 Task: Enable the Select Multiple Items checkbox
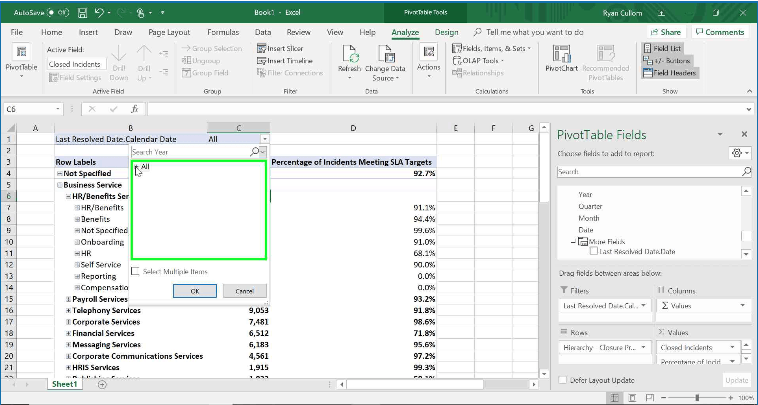click(x=136, y=271)
